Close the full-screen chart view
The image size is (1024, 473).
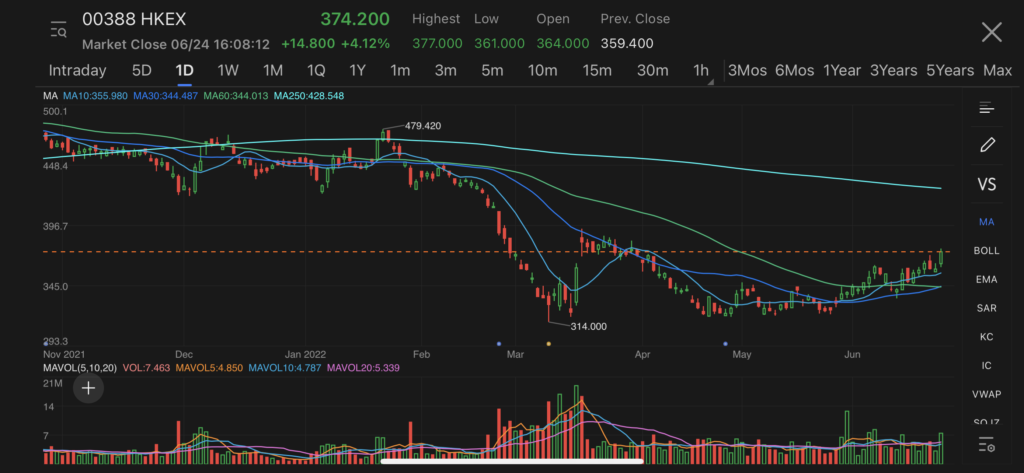click(x=991, y=32)
